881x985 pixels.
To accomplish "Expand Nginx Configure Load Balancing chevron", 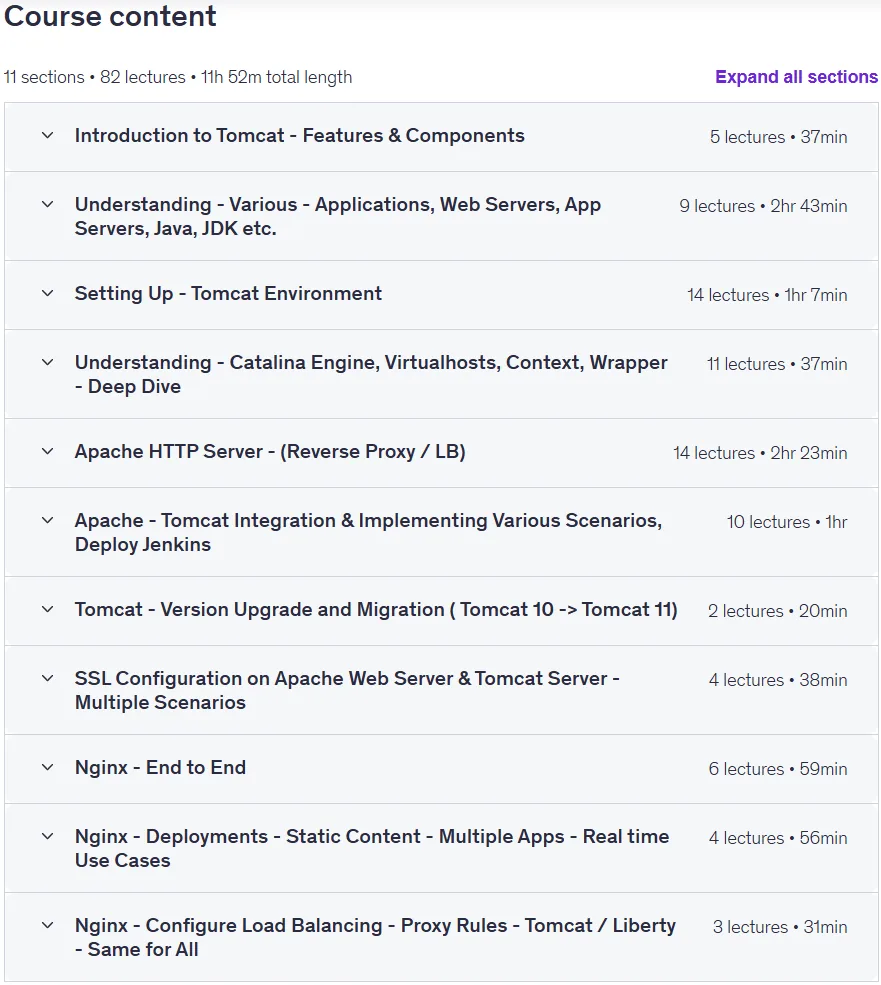I will coord(48,925).
